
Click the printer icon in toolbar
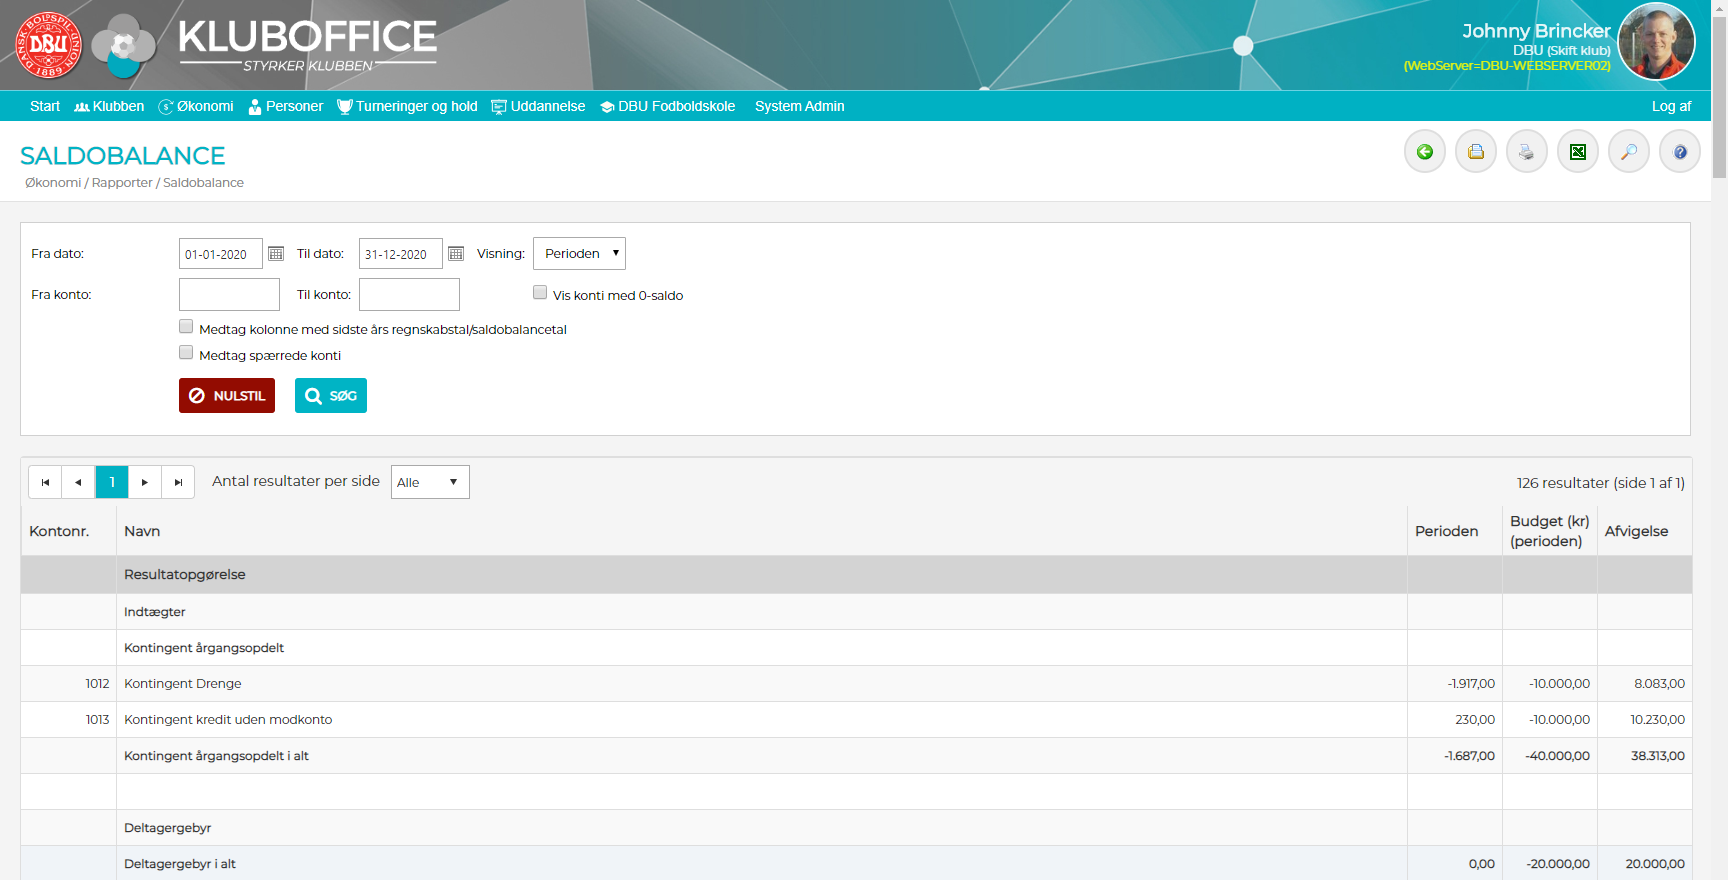[1526, 152]
